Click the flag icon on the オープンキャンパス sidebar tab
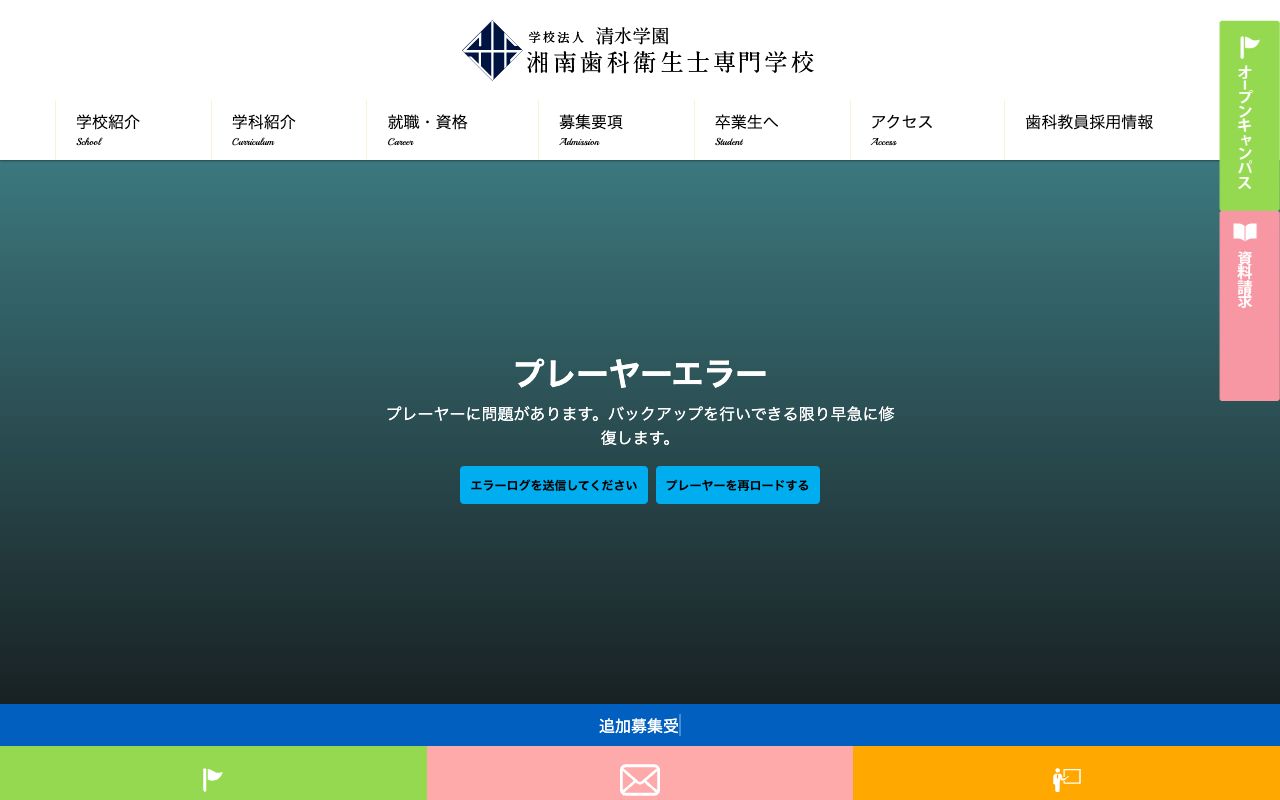This screenshot has height=800, width=1280. [x=1249, y=47]
